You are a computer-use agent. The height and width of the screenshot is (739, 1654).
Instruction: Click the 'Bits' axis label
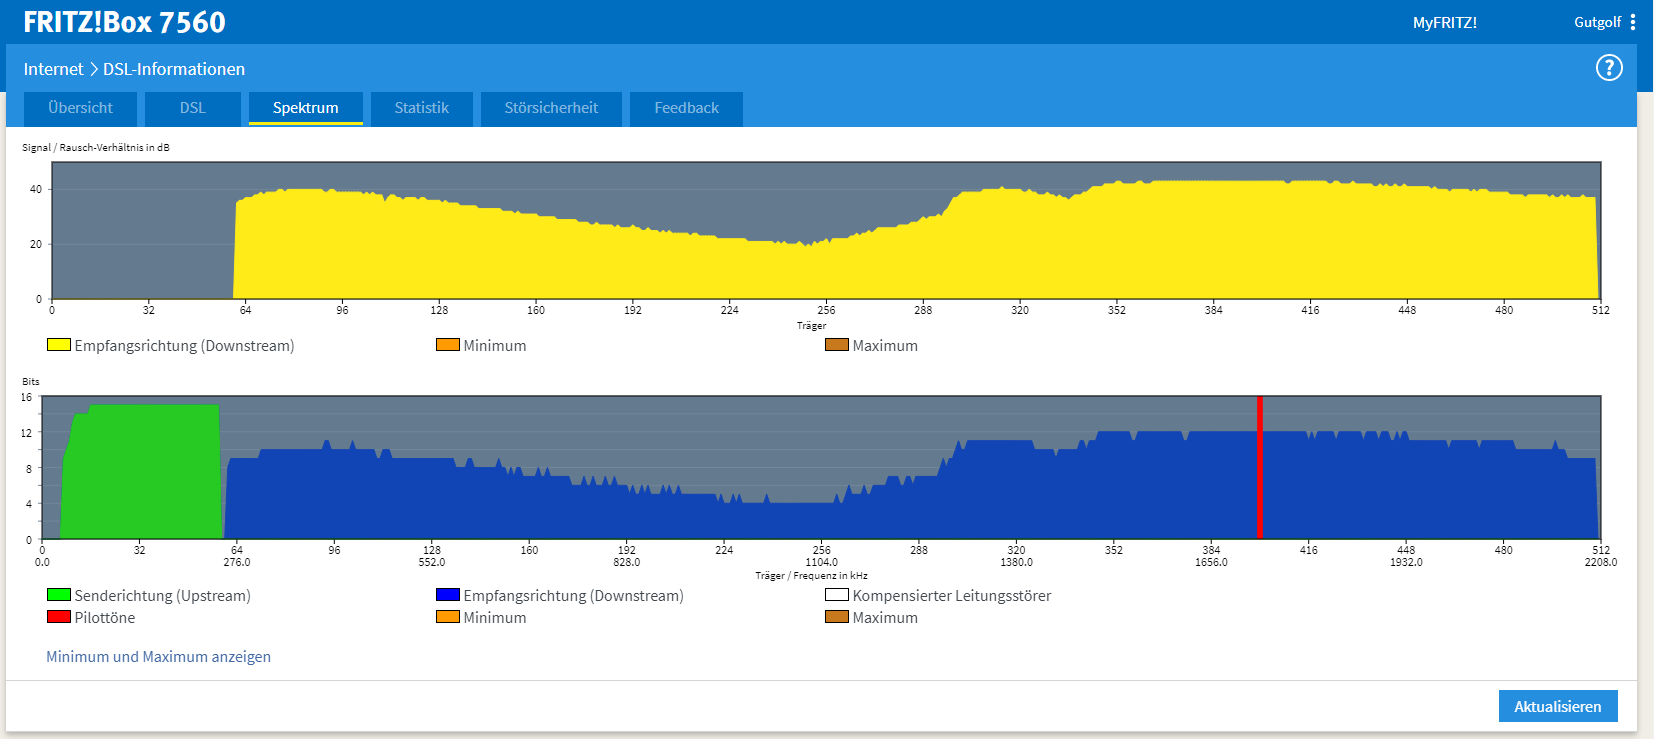[x=31, y=382]
